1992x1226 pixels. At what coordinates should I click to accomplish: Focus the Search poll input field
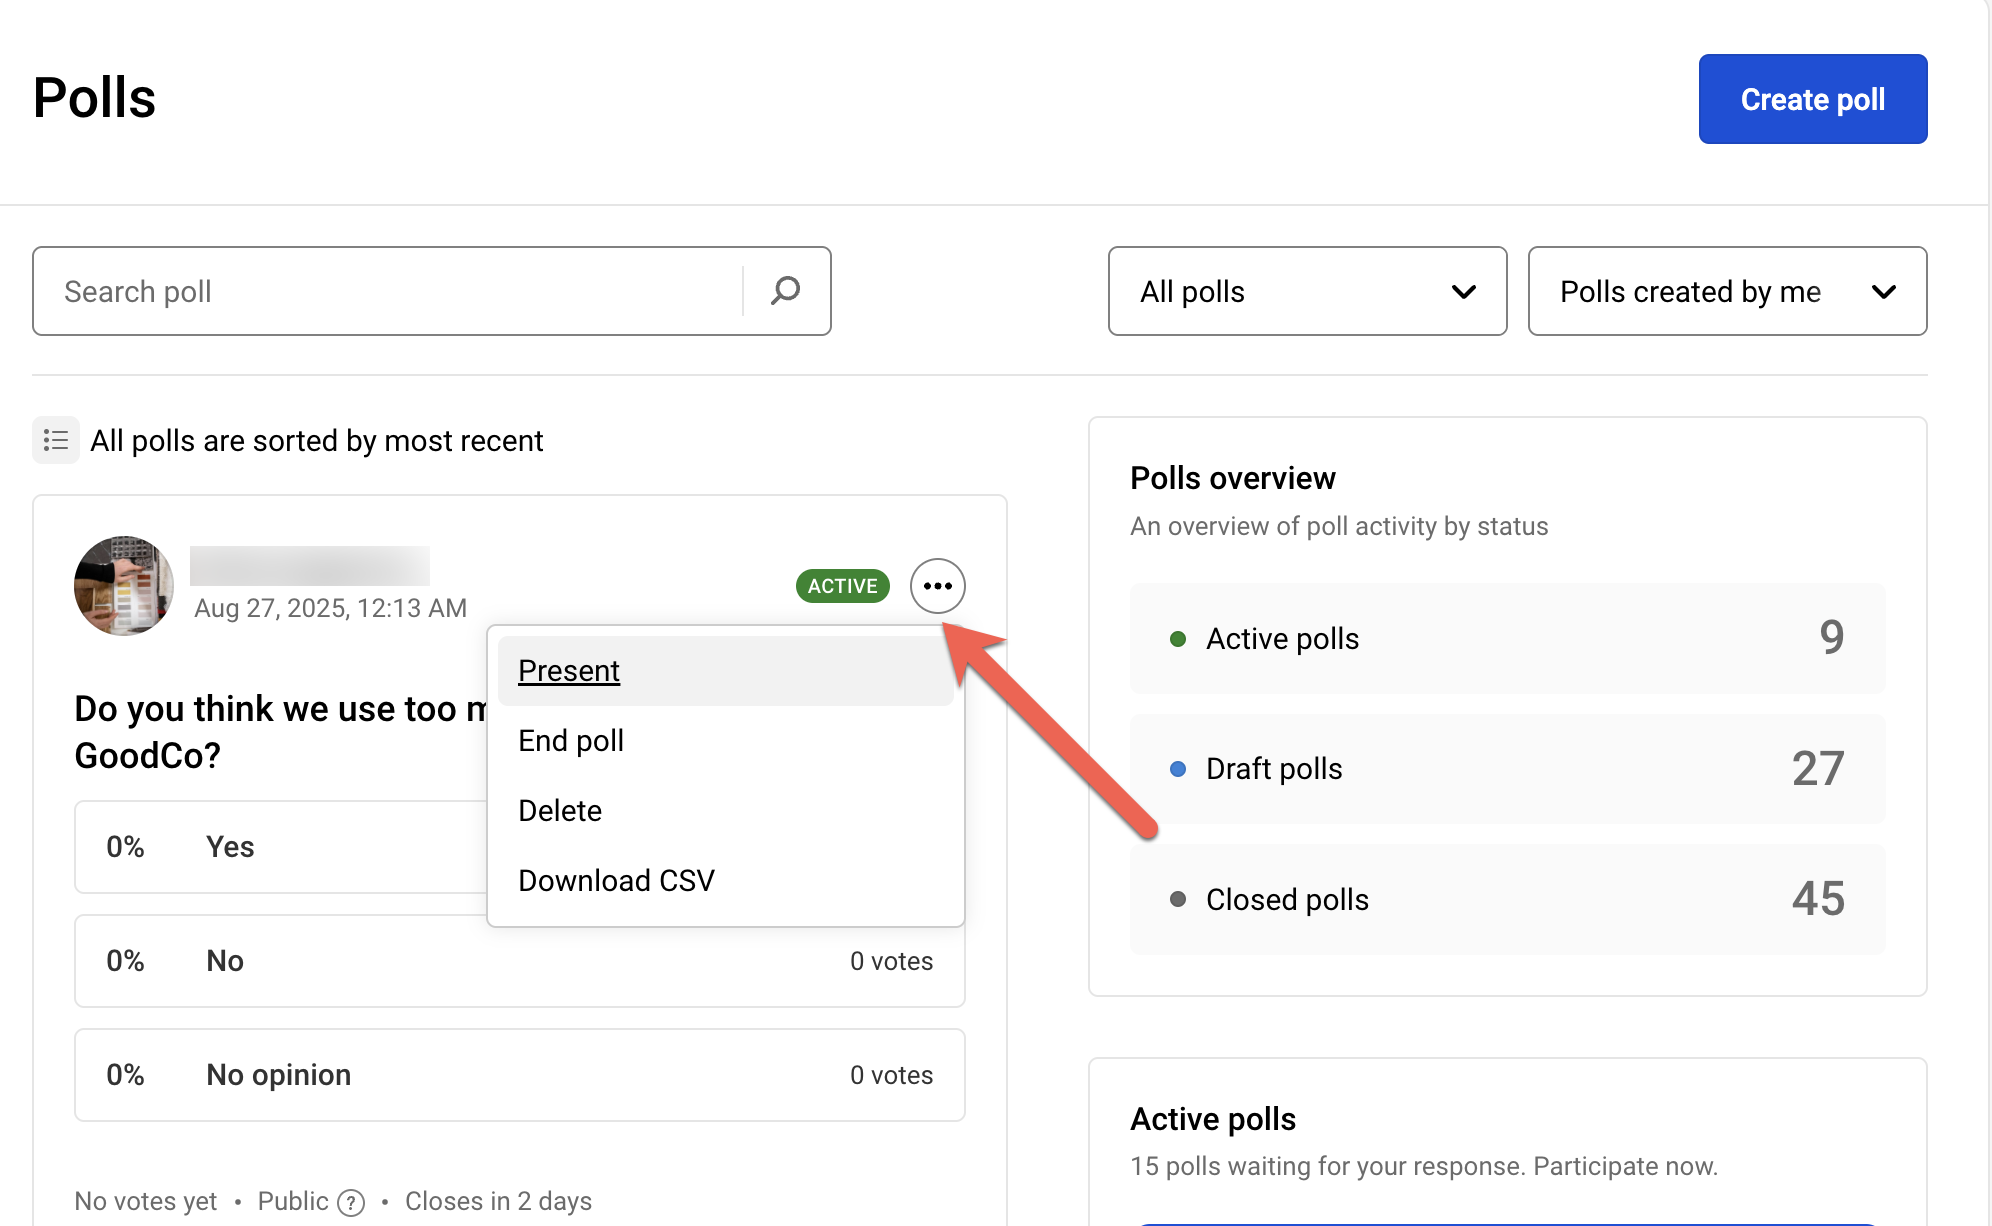point(390,291)
